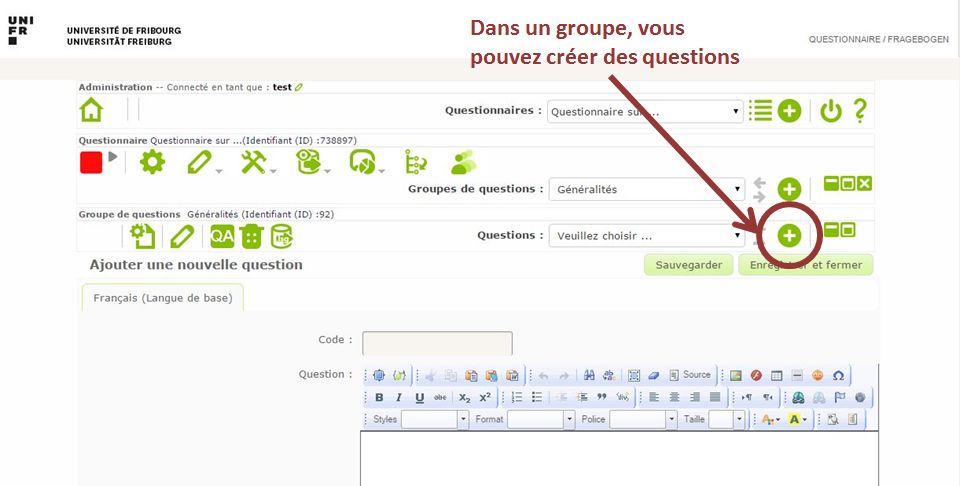Open the Questionnaires dropdown

click(x=645, y=111)
